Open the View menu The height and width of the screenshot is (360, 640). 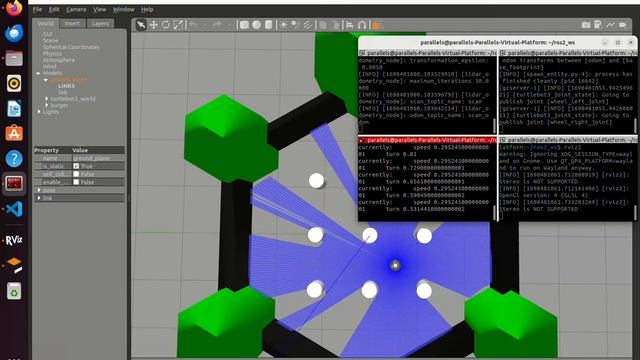pos(99,9)
